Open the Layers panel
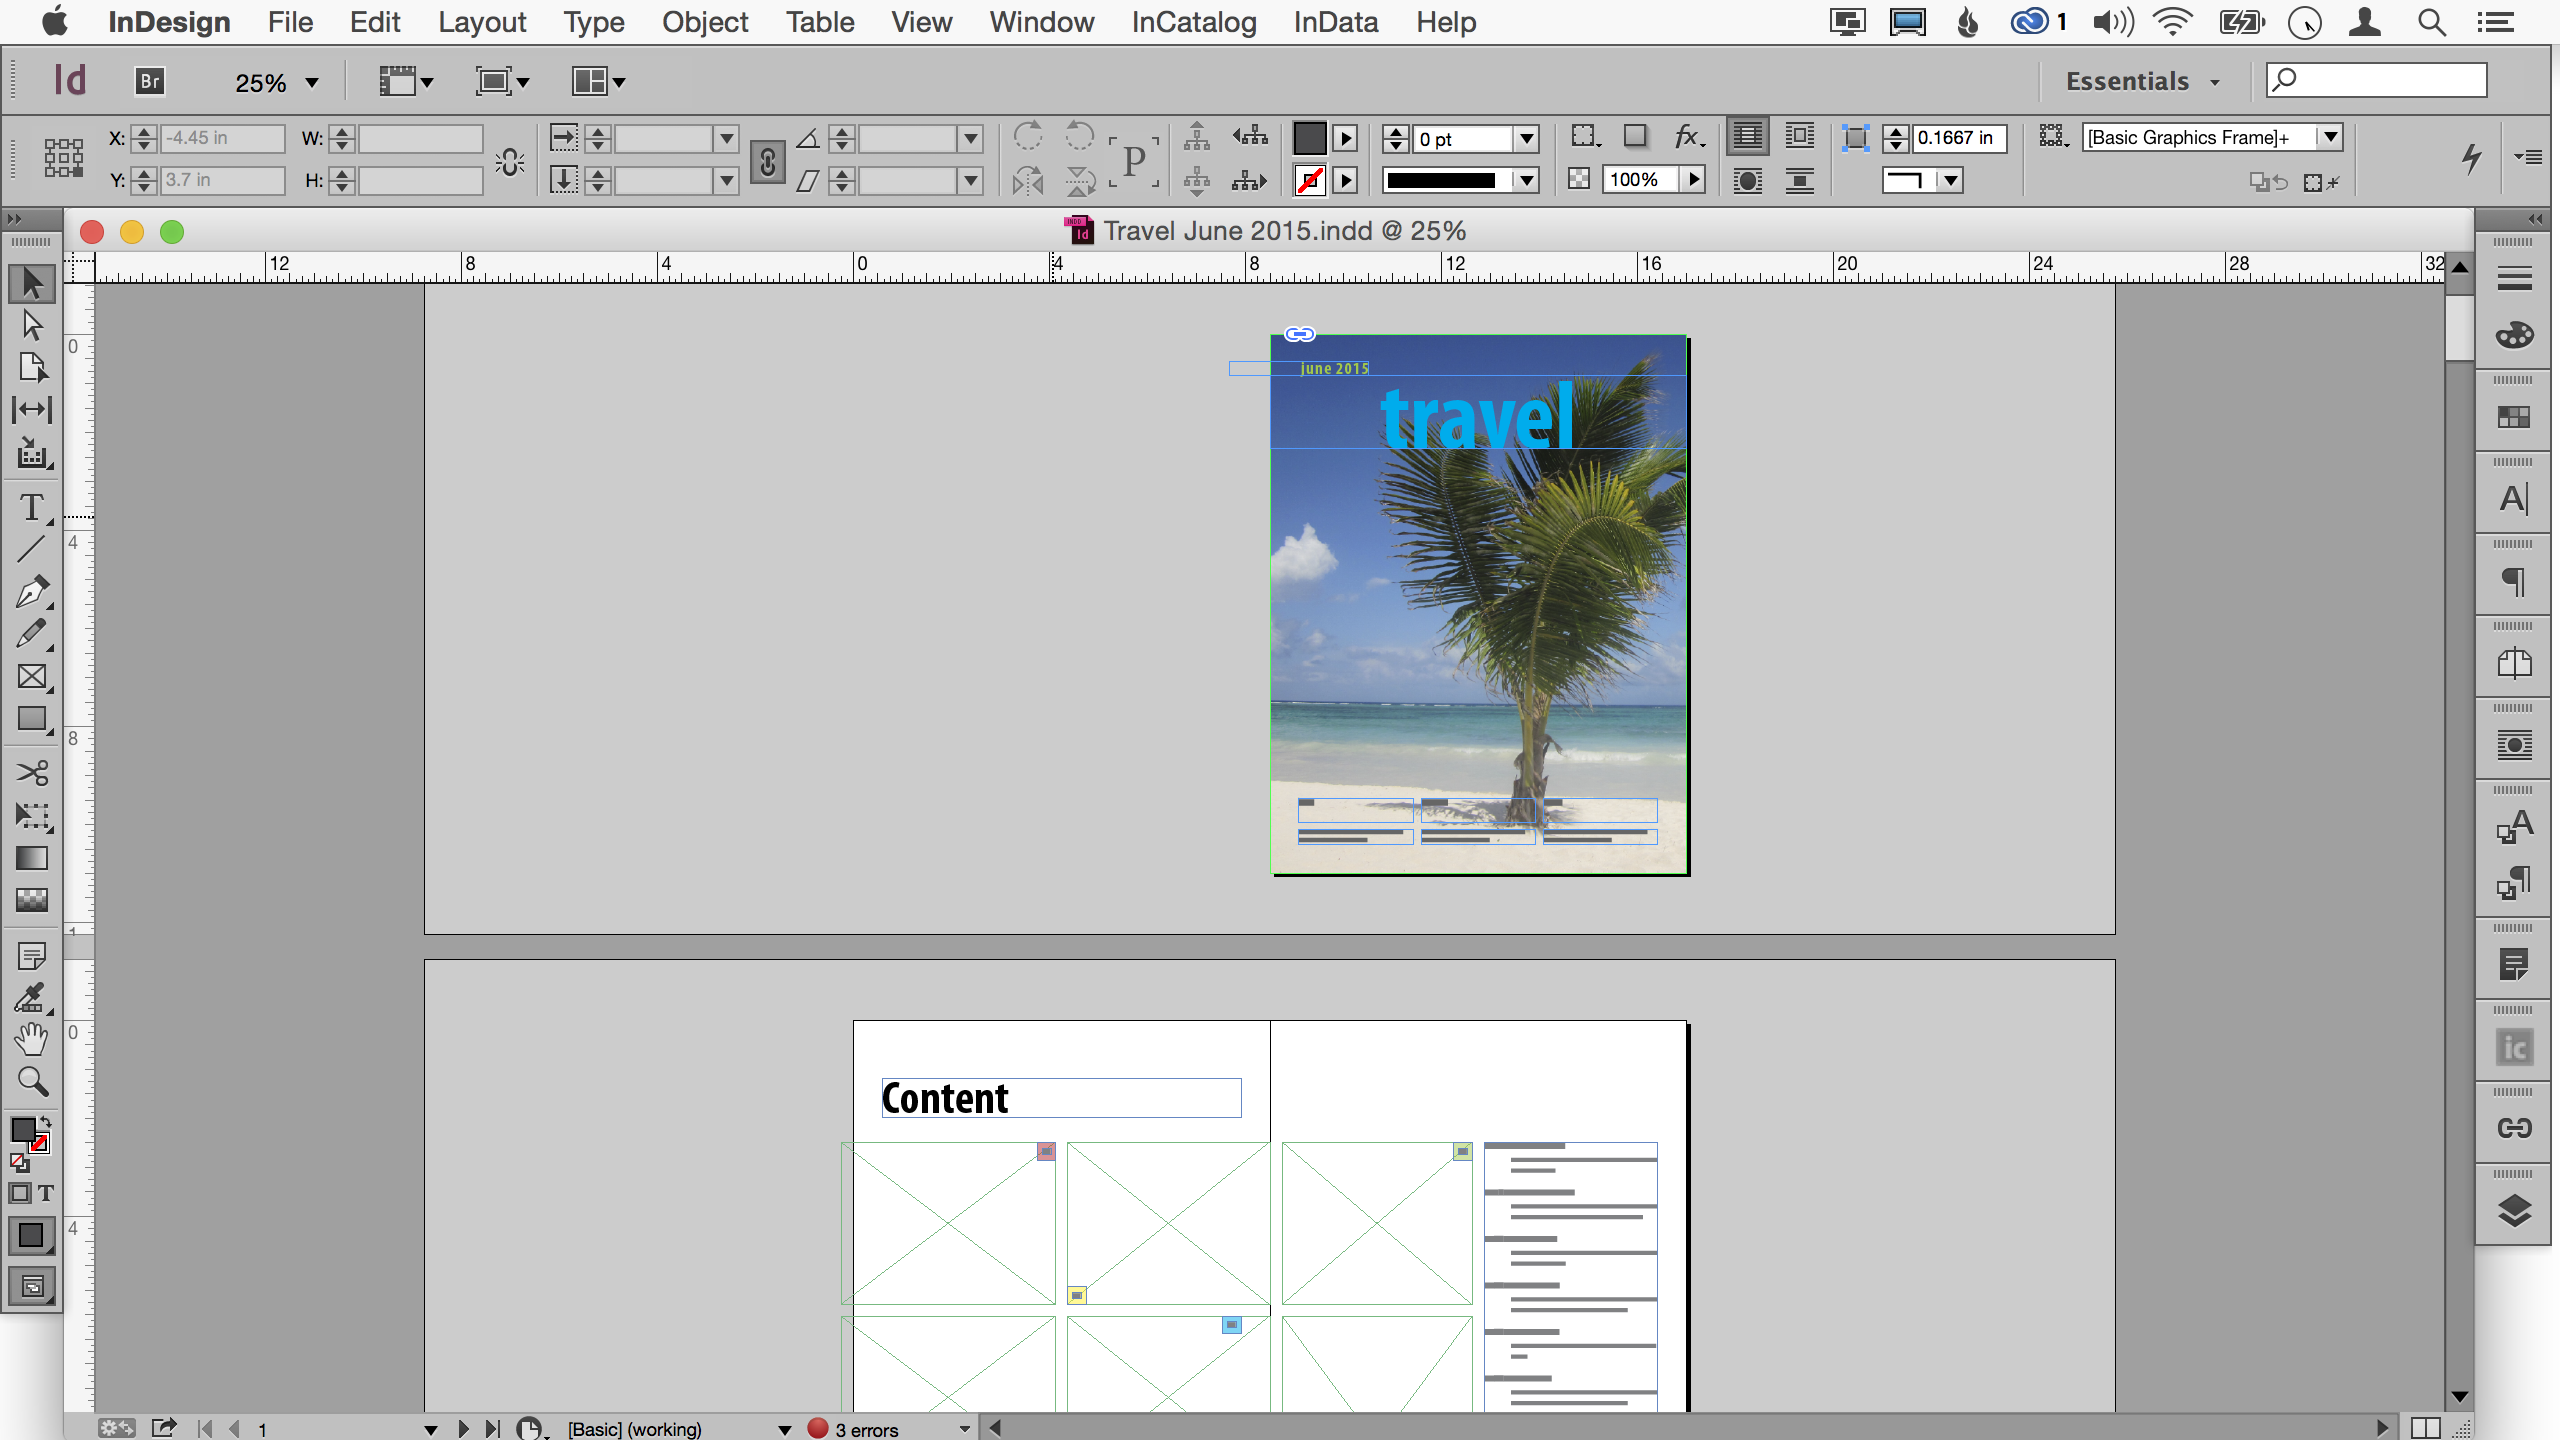This screenshot has height=1440, width=2560. click(2514, 1211)
